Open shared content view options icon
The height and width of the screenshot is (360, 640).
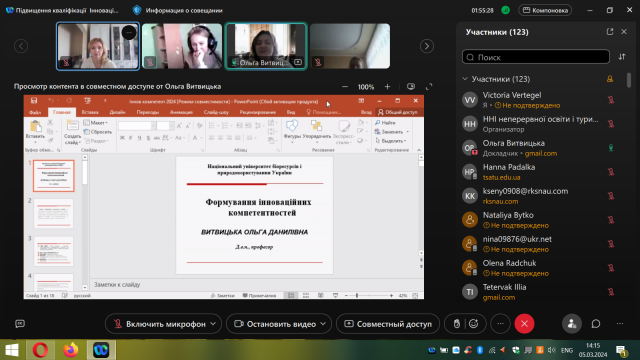[411, 87]
